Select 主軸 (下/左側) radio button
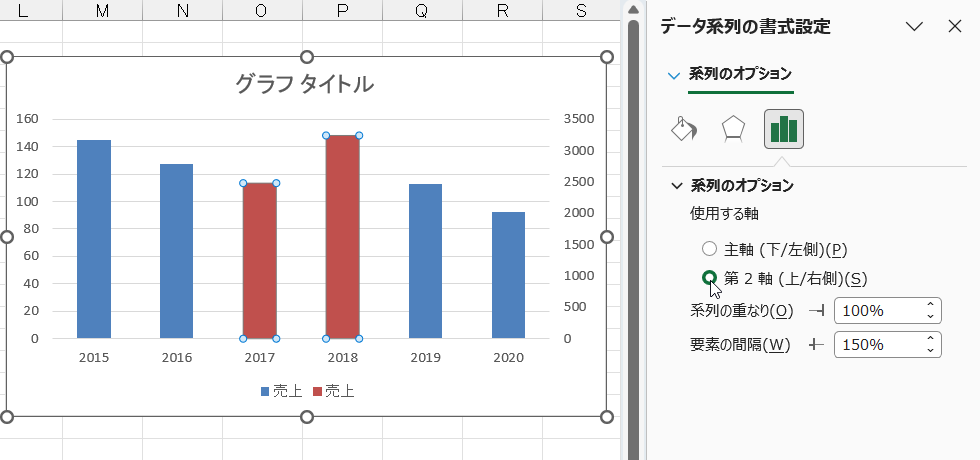This screenshot has width=980, height=460. pos(709,249)
